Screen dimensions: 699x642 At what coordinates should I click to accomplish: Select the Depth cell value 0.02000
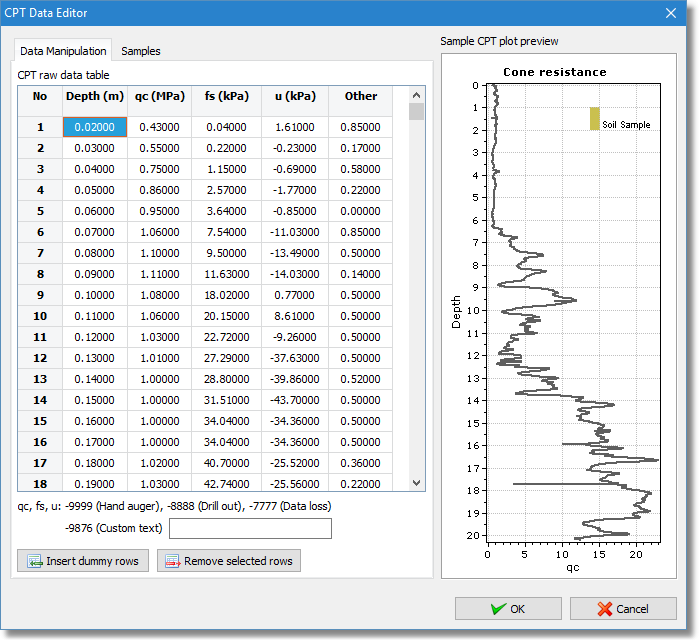click(95, 127)
